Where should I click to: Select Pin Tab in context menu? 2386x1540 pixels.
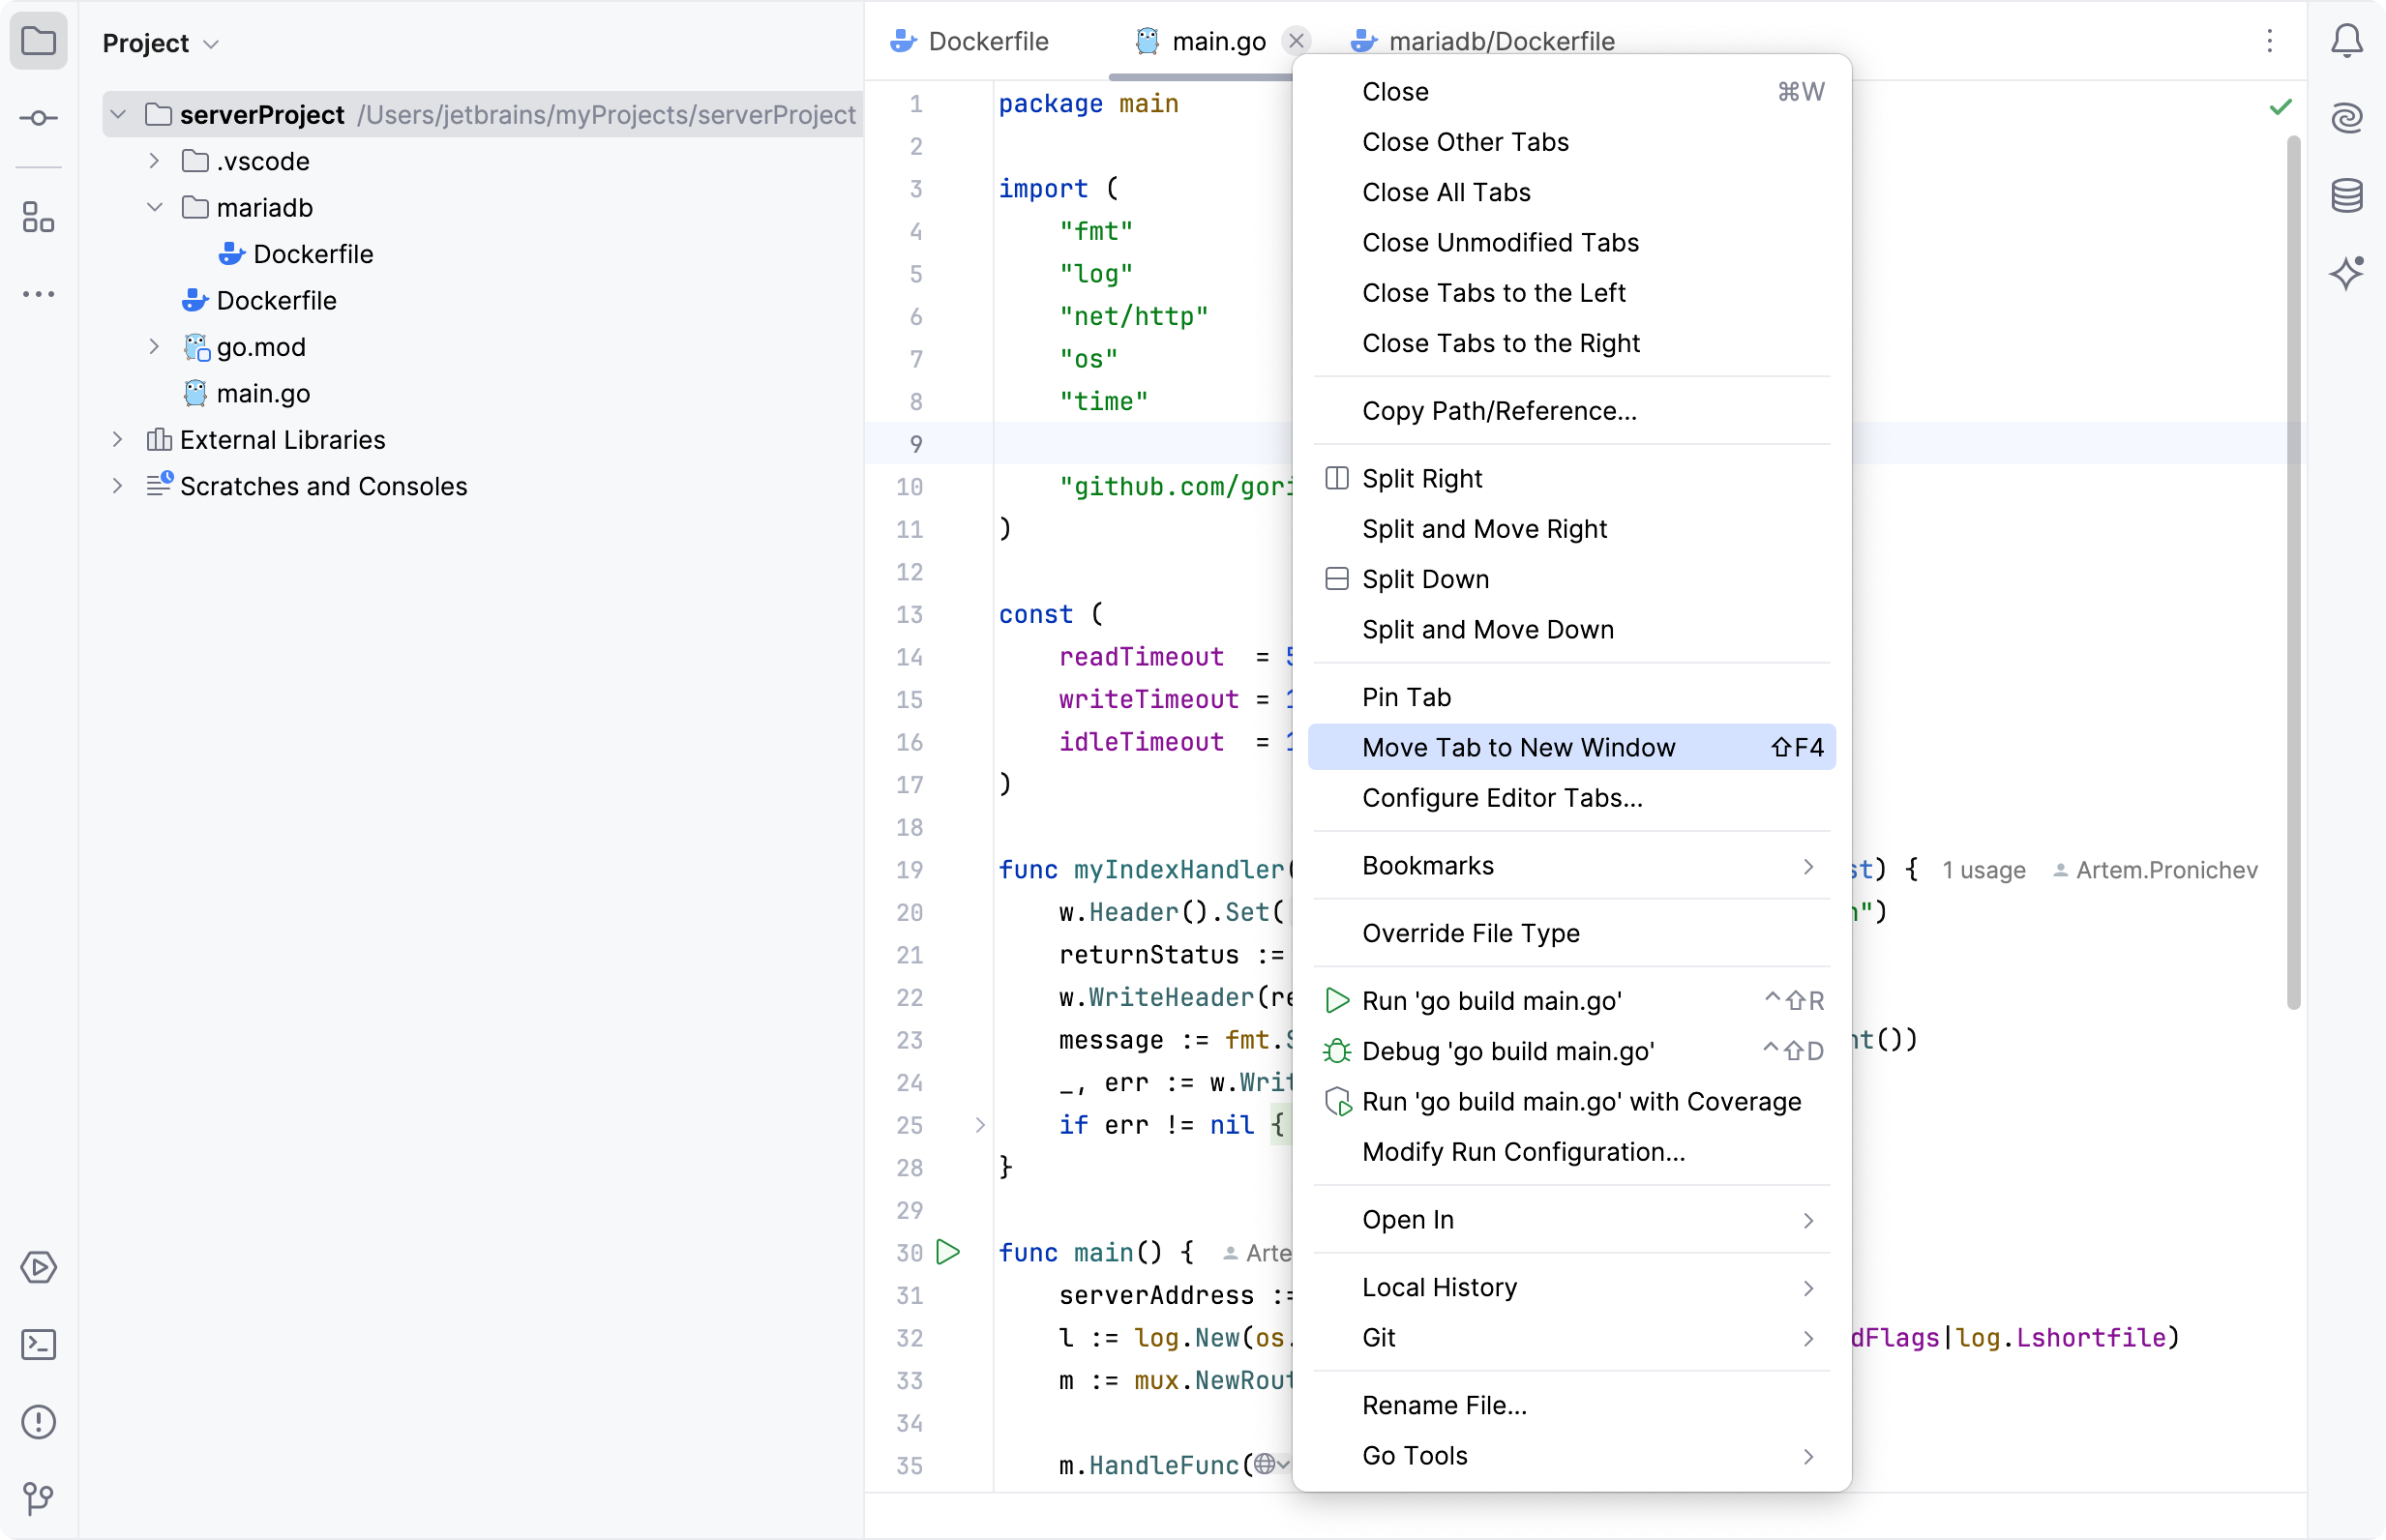click(1406, 697)
